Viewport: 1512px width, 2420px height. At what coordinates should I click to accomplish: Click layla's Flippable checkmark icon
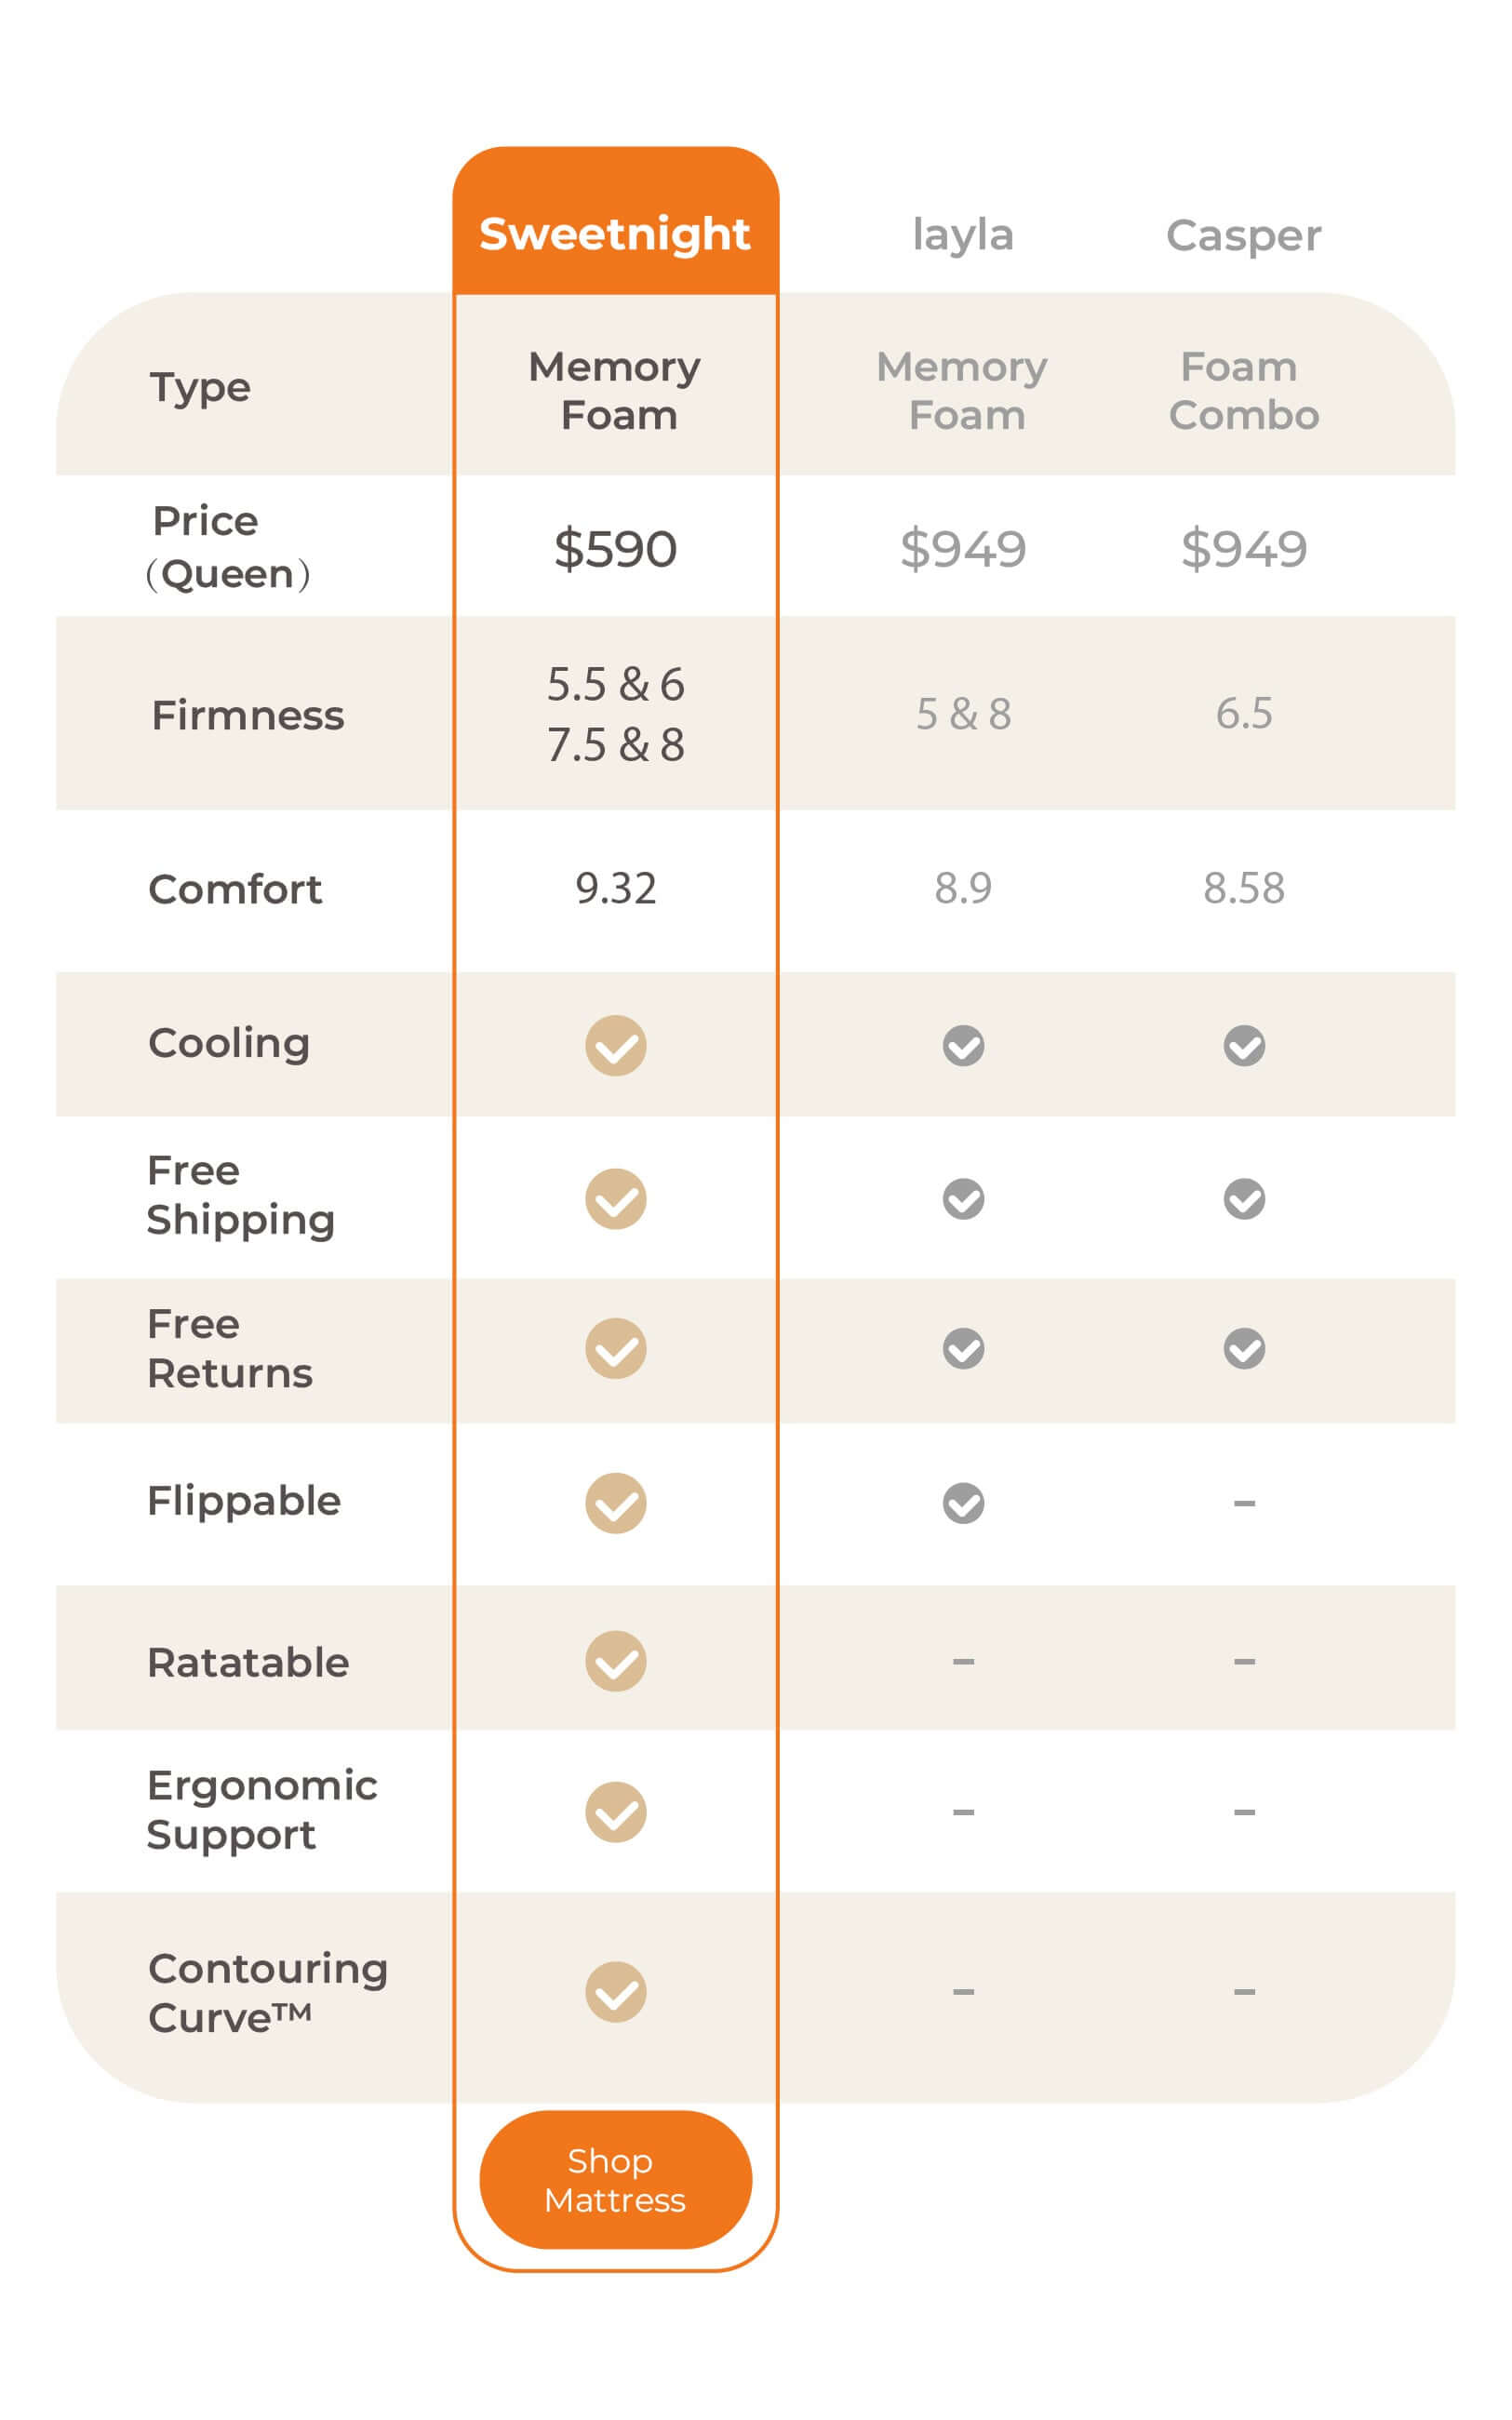coord(963,1502)
